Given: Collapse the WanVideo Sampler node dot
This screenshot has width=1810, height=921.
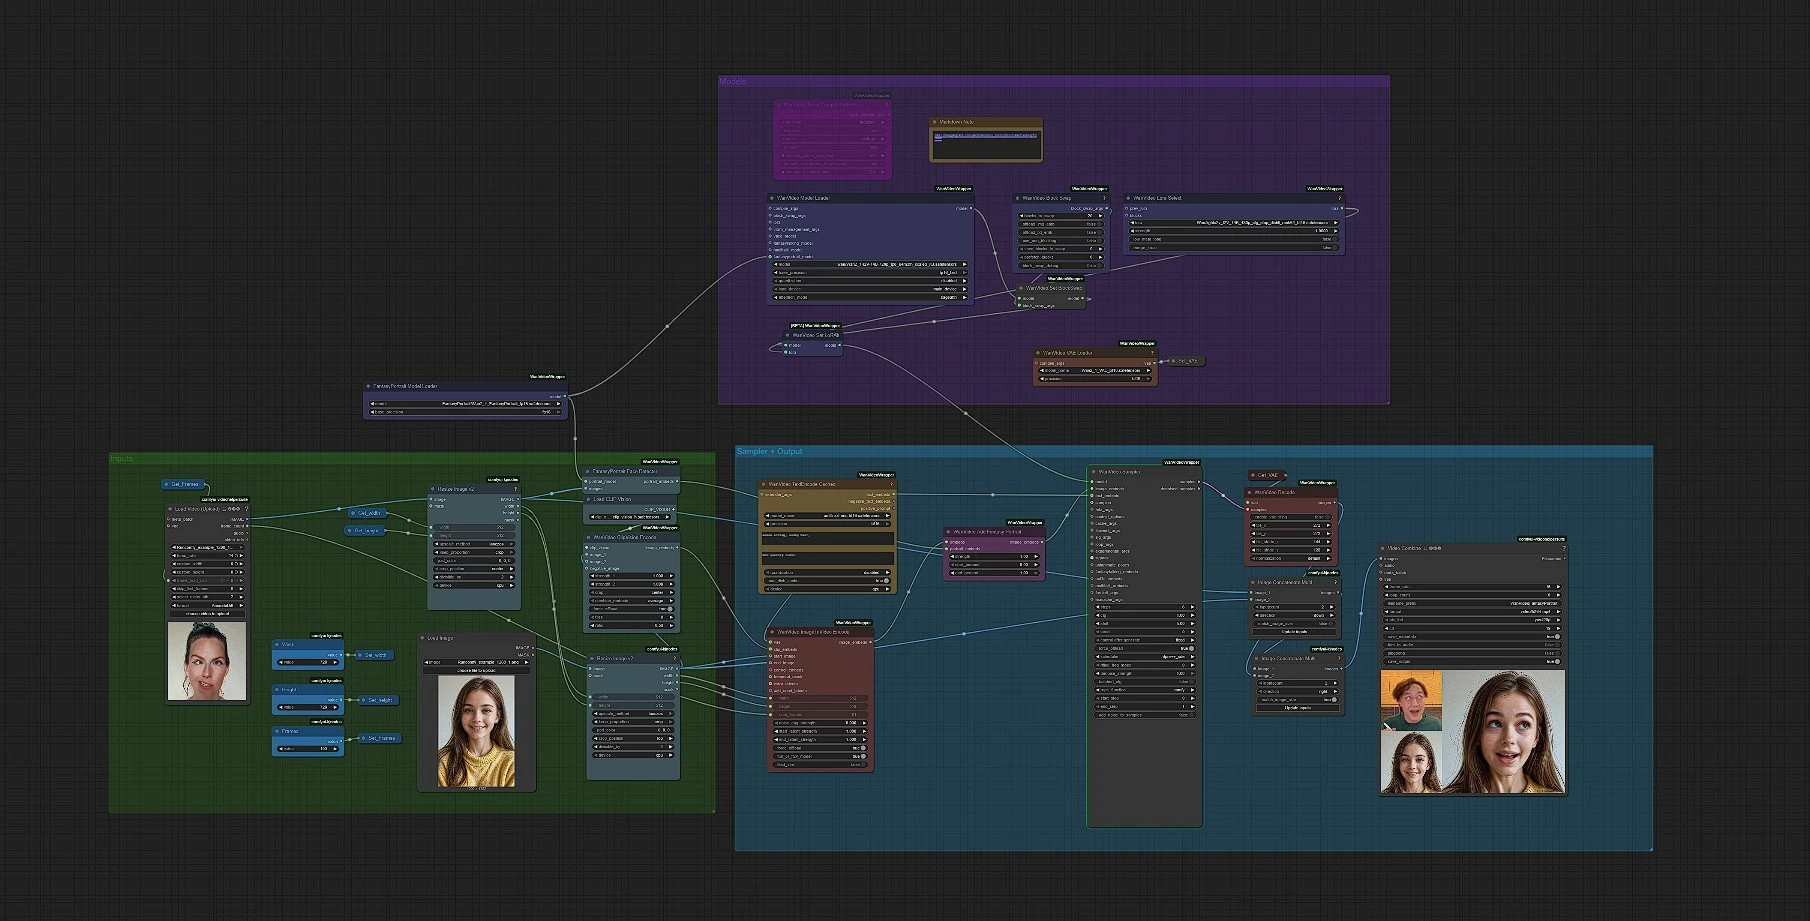Looking at the screenshot, I should pos(1094,472).
